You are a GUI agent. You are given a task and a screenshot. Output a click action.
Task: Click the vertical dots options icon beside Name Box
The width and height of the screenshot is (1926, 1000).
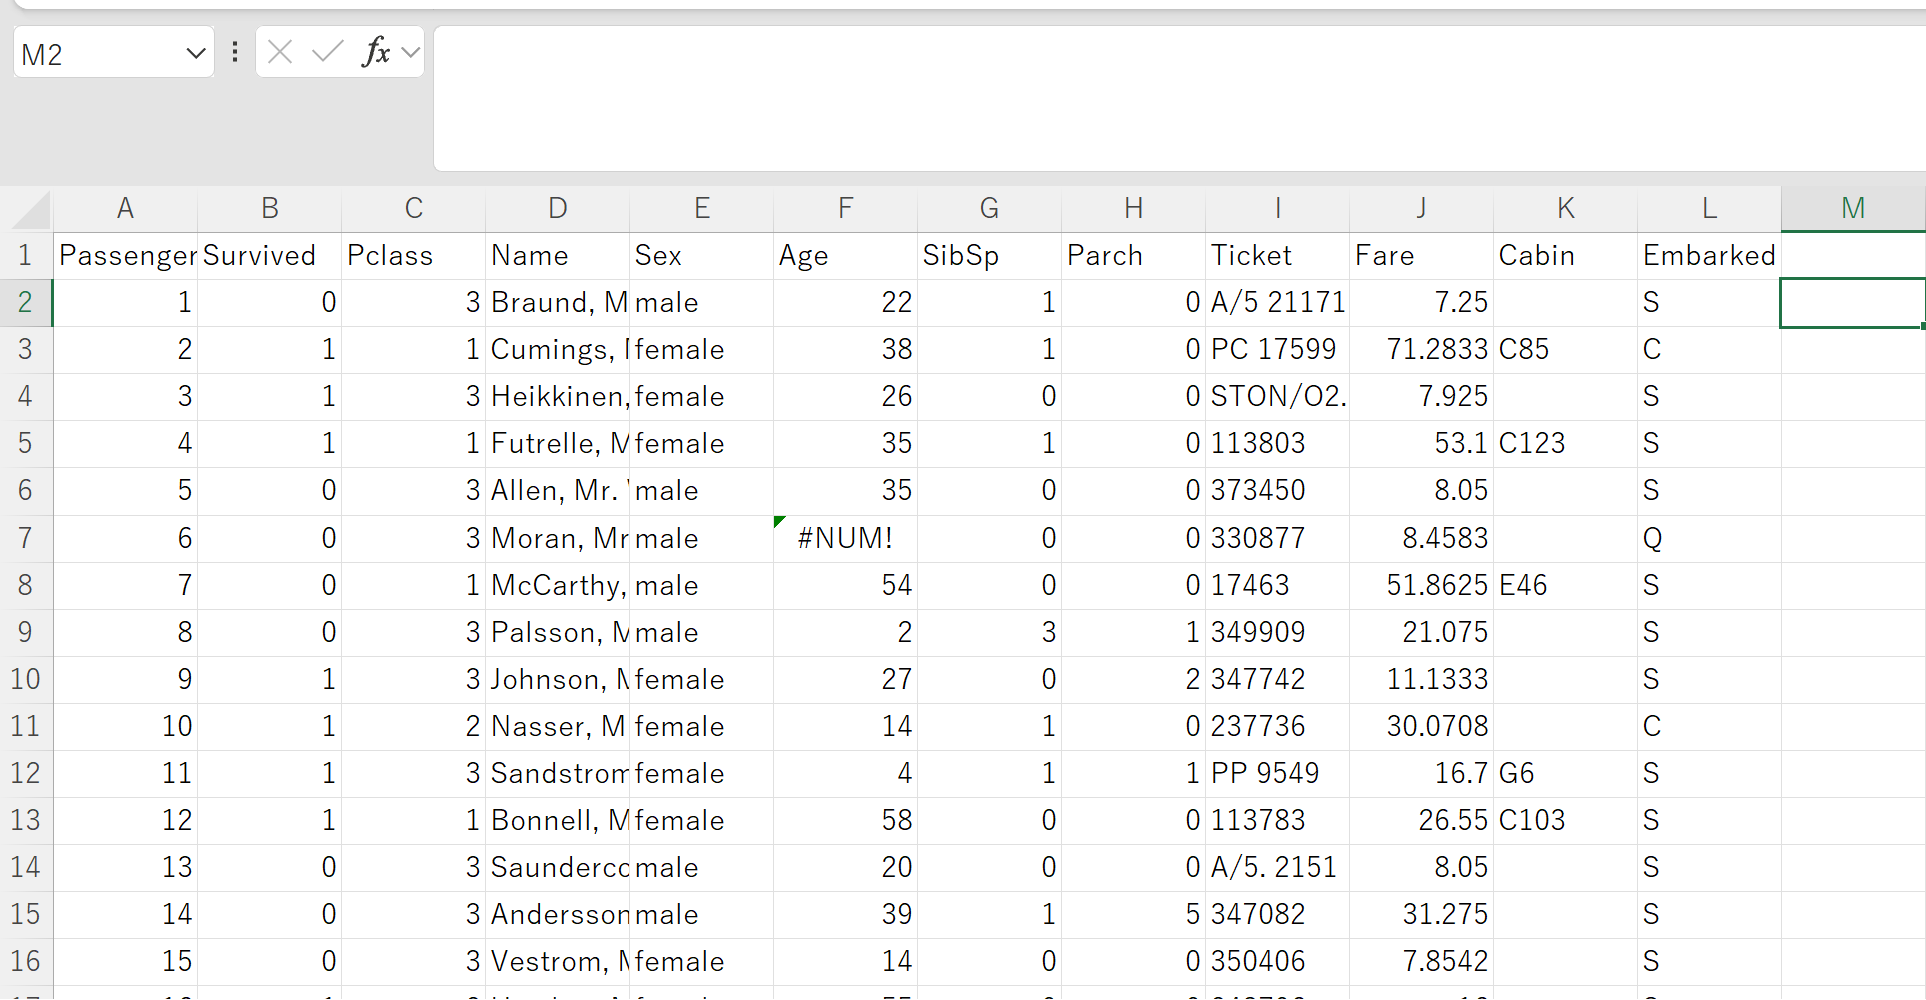[x=235, y=52]
